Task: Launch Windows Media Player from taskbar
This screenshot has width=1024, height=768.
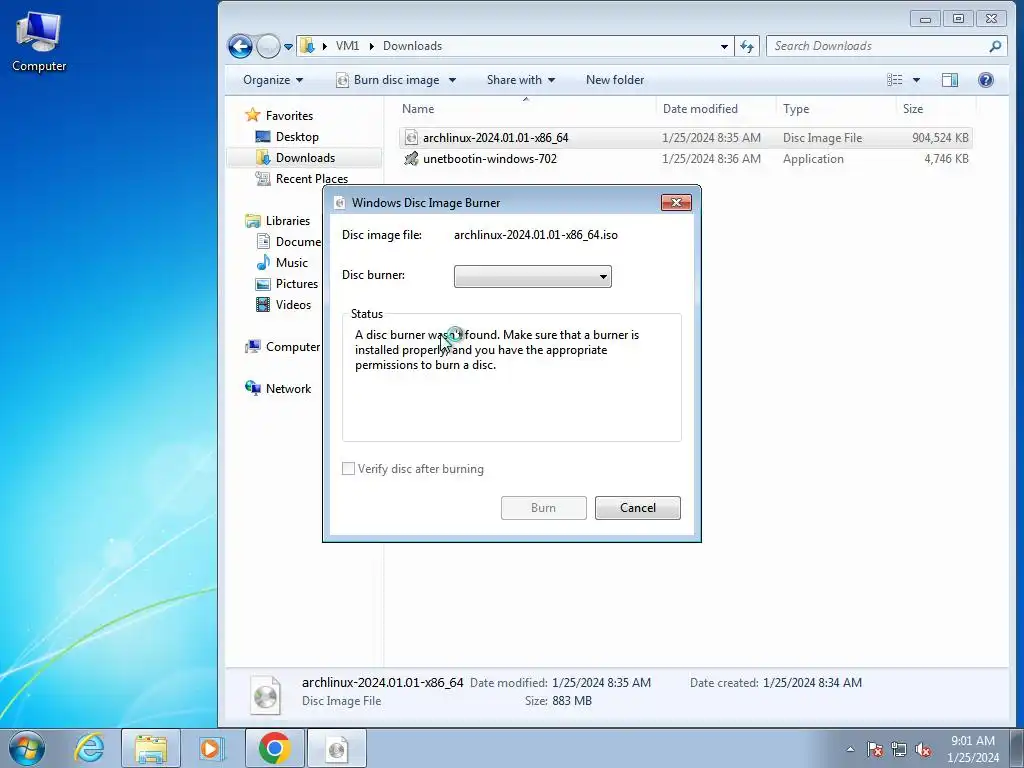Action: tap(211, 748)
